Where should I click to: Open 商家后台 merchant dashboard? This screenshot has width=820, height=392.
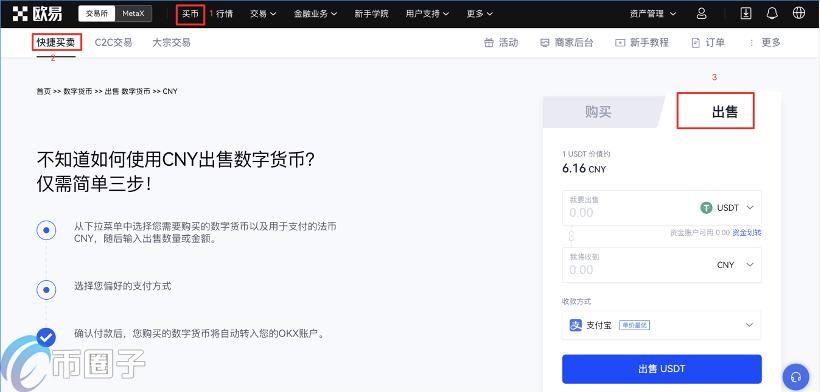(x=567, y=43)
